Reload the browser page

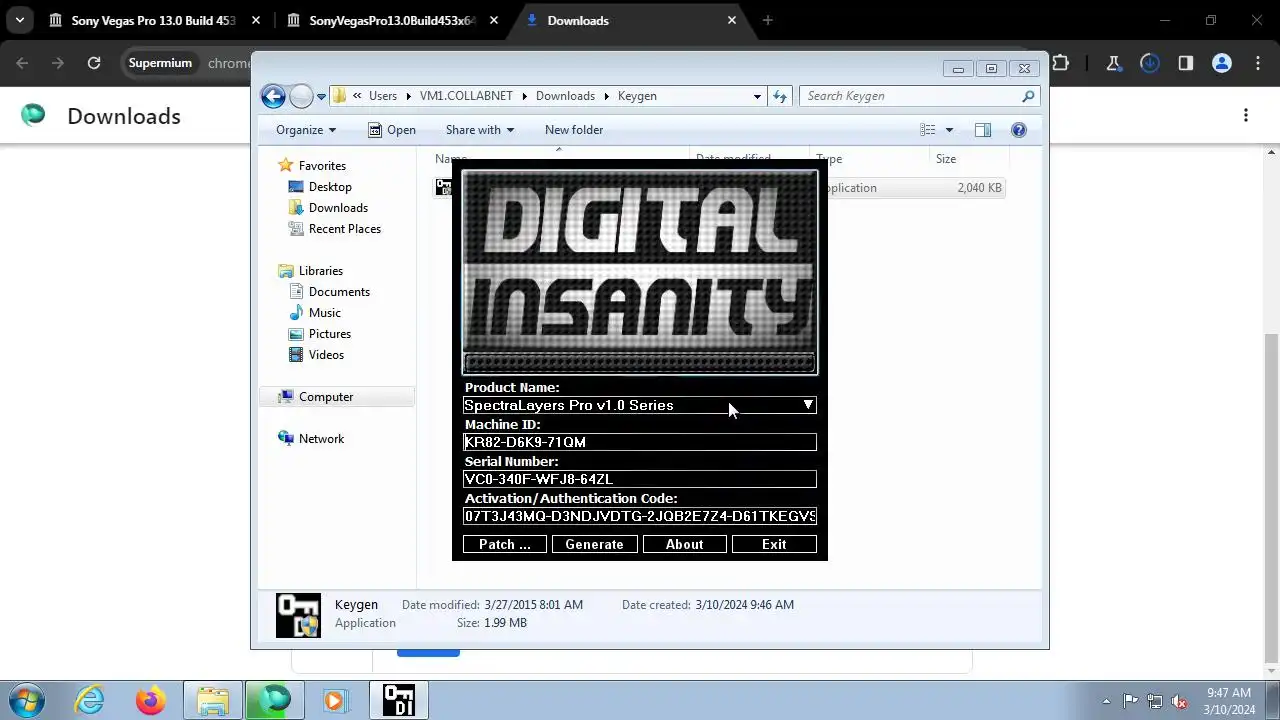(x=94, y=63)
